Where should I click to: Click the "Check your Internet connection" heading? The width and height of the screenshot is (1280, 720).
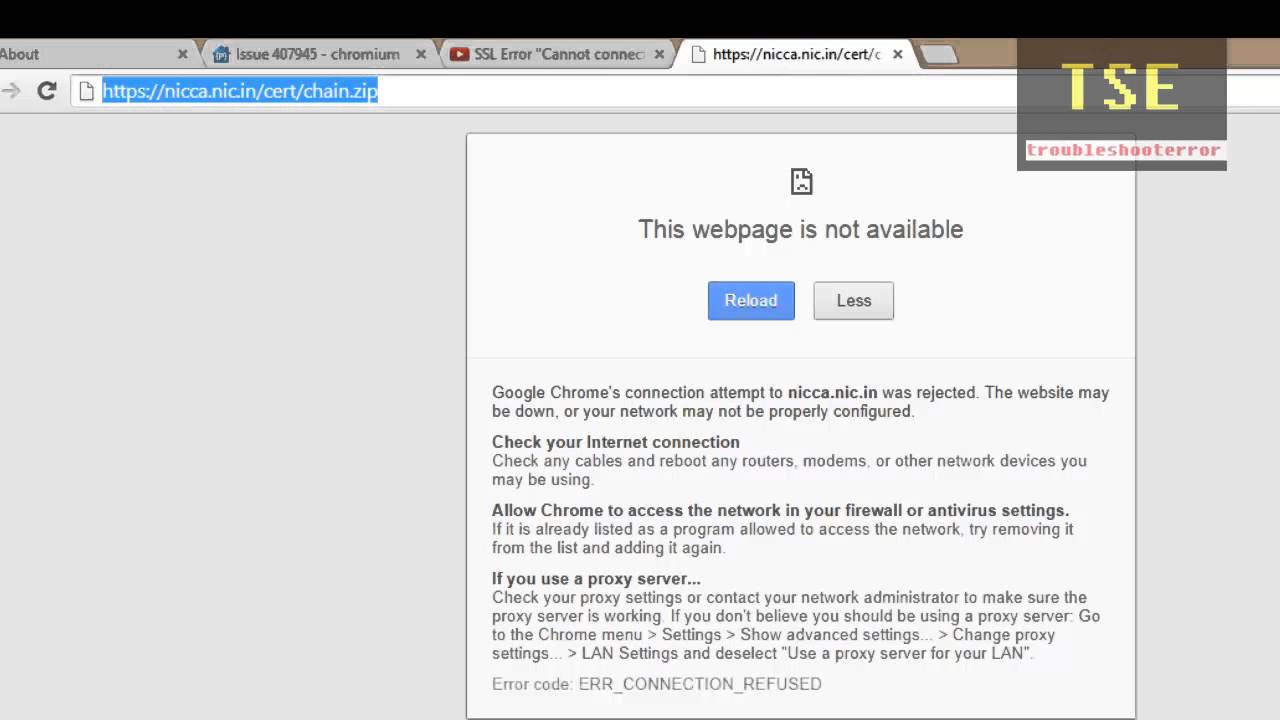616,442
